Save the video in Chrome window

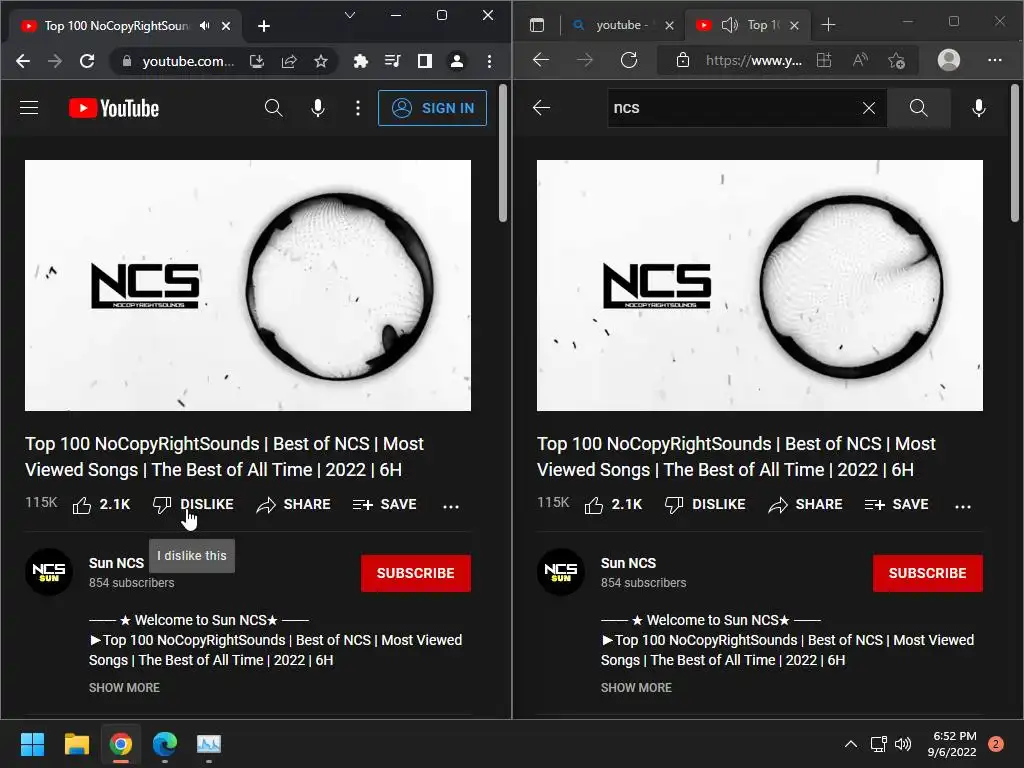[385, 505]
